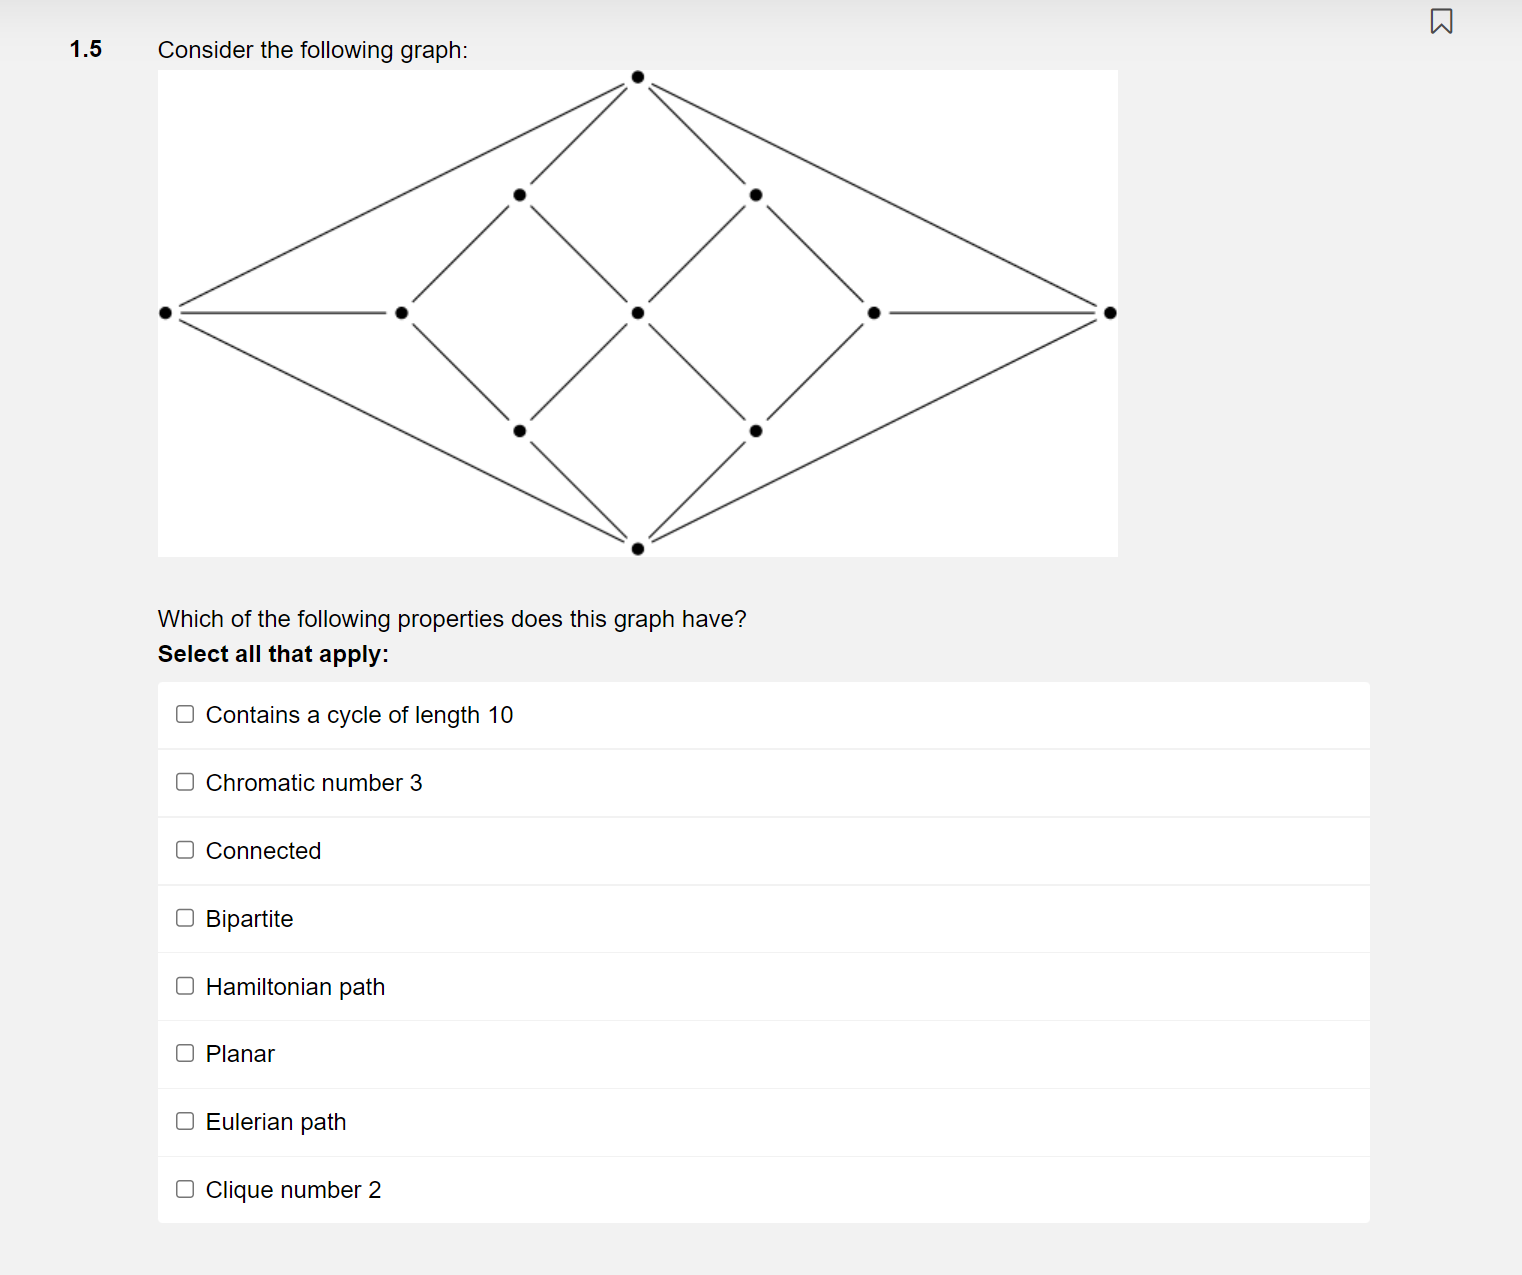Click the bookmark icon in the top right corner
The image size is (1522, 1275).
1441,20
